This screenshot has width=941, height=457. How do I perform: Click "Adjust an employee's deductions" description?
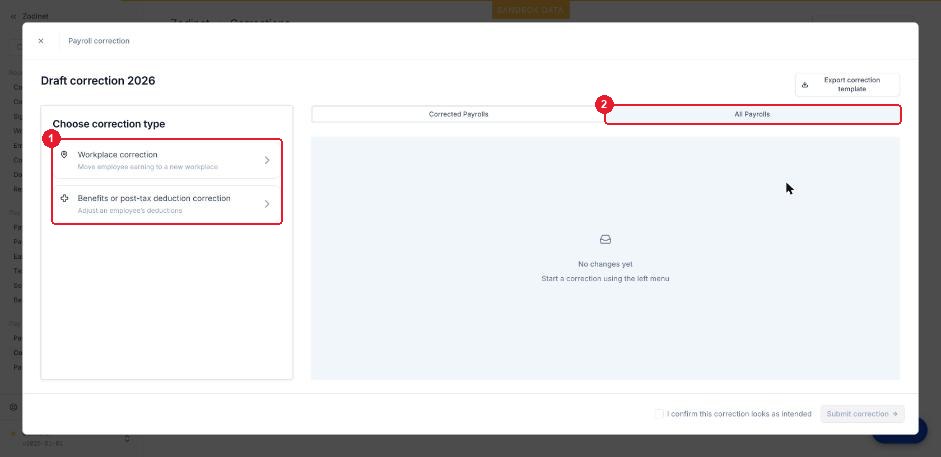click(130, 211)
